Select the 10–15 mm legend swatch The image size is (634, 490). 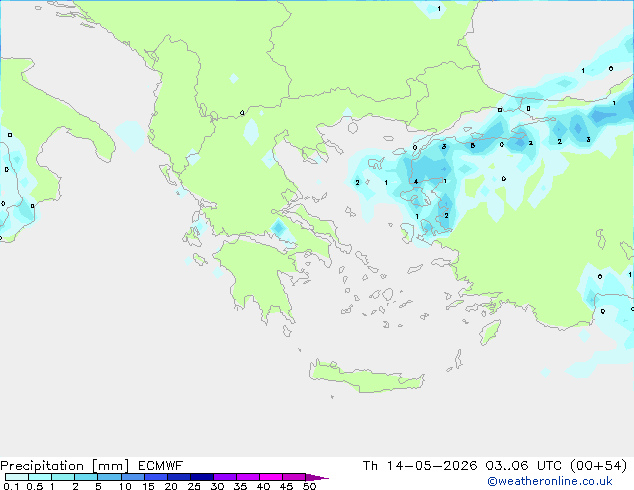132,477
